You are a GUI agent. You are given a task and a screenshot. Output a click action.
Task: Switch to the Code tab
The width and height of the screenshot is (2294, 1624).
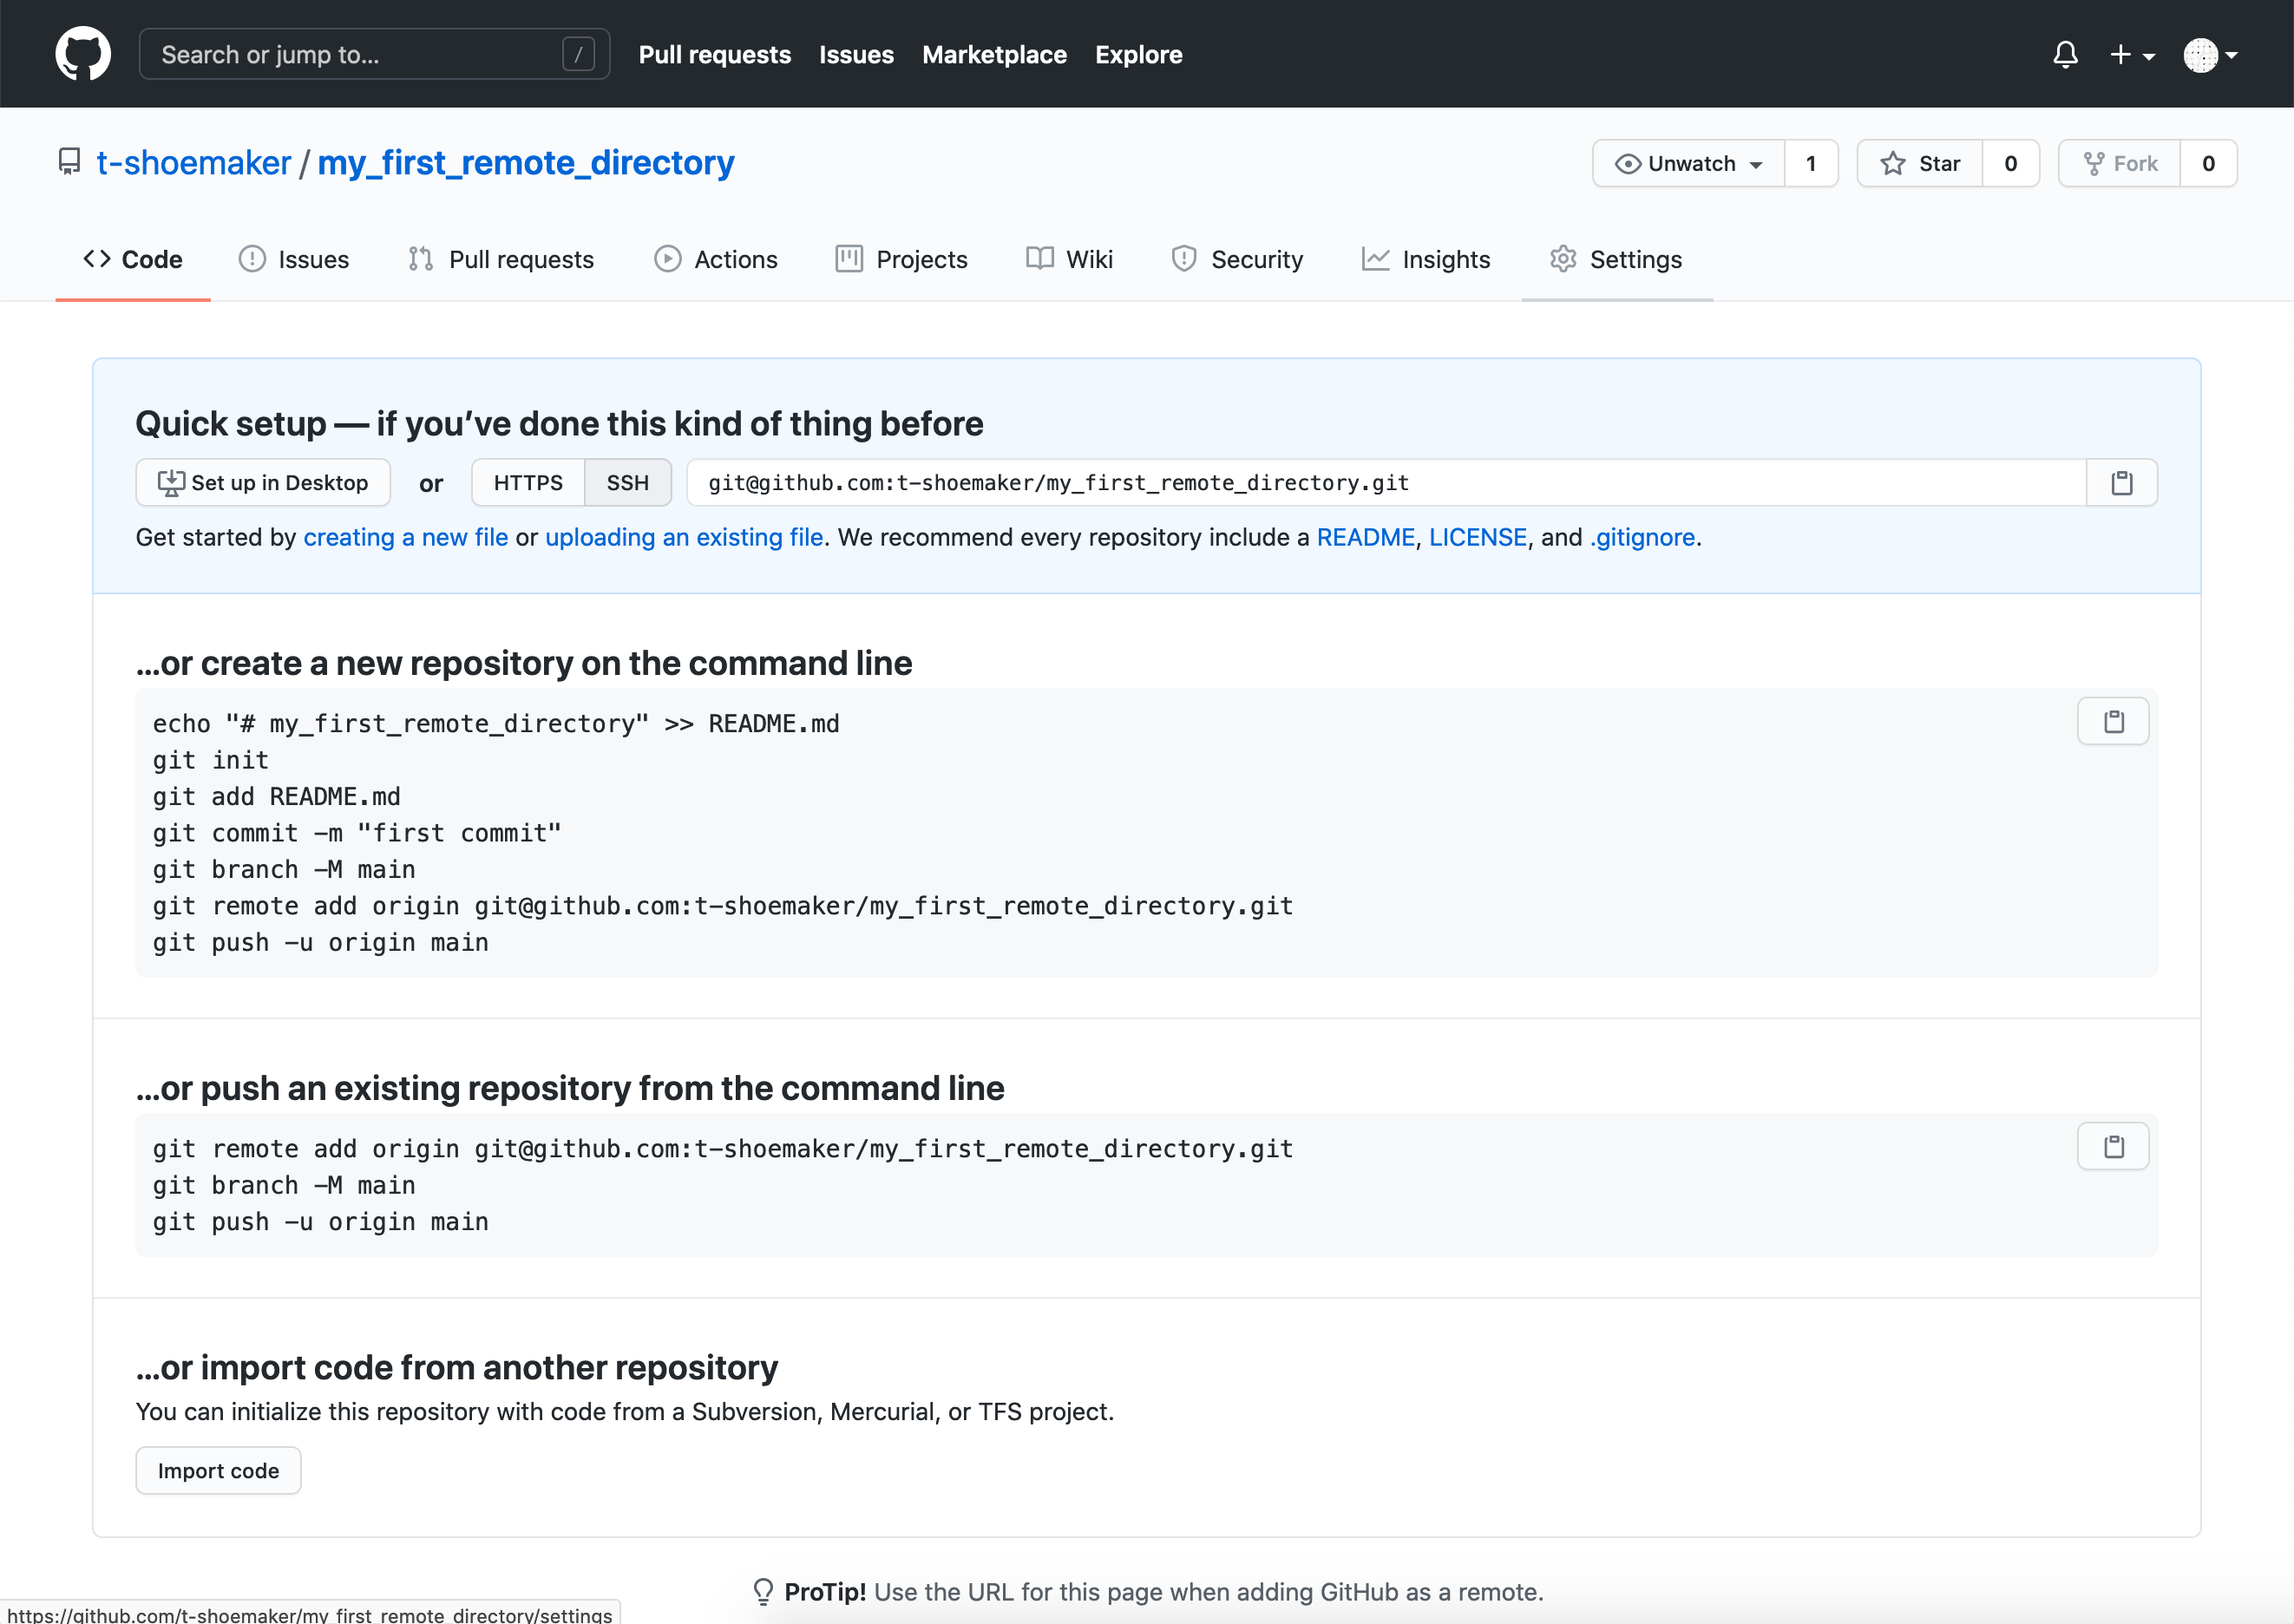[x=133, y=260]
